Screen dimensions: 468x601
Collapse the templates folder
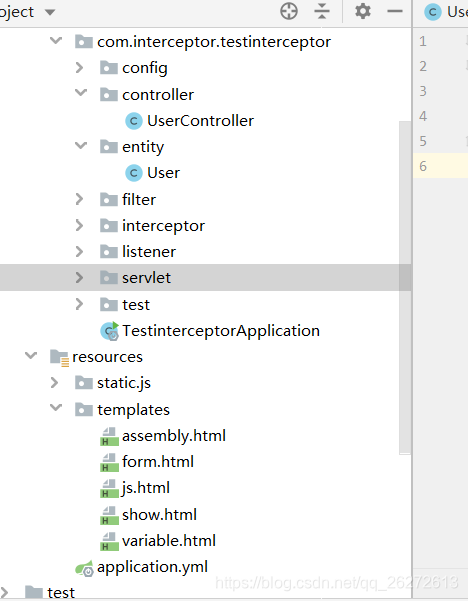tap(56, 407)
